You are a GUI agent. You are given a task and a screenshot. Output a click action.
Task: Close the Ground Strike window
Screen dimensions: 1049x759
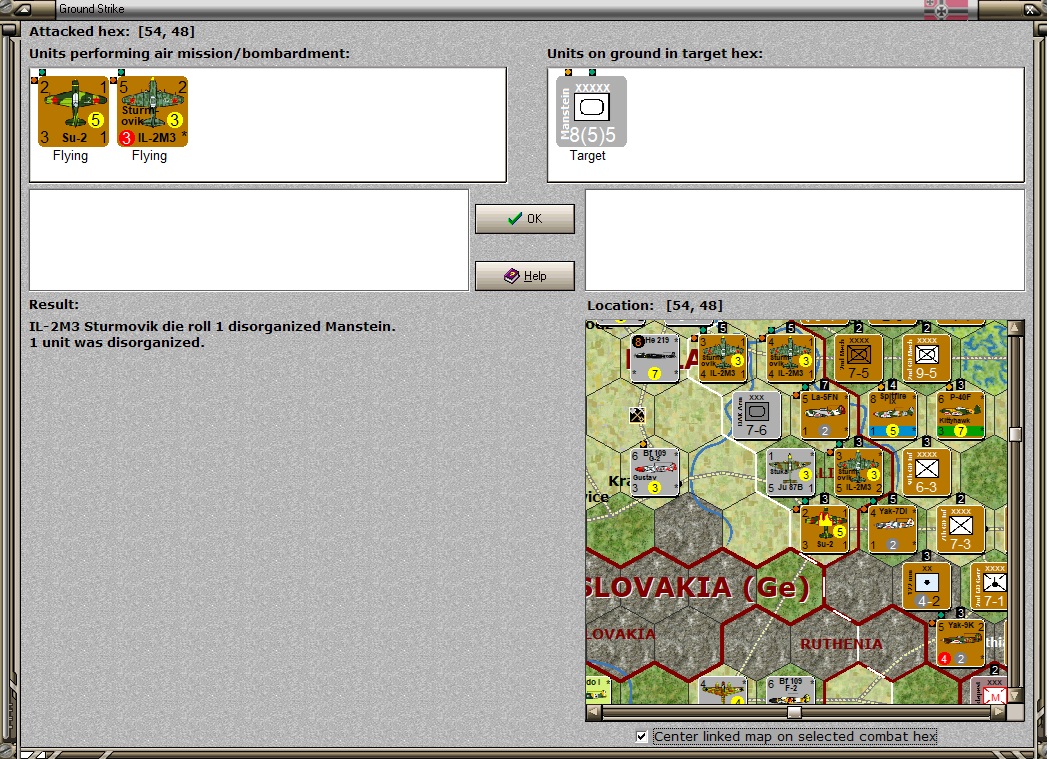coord(1031,9)
